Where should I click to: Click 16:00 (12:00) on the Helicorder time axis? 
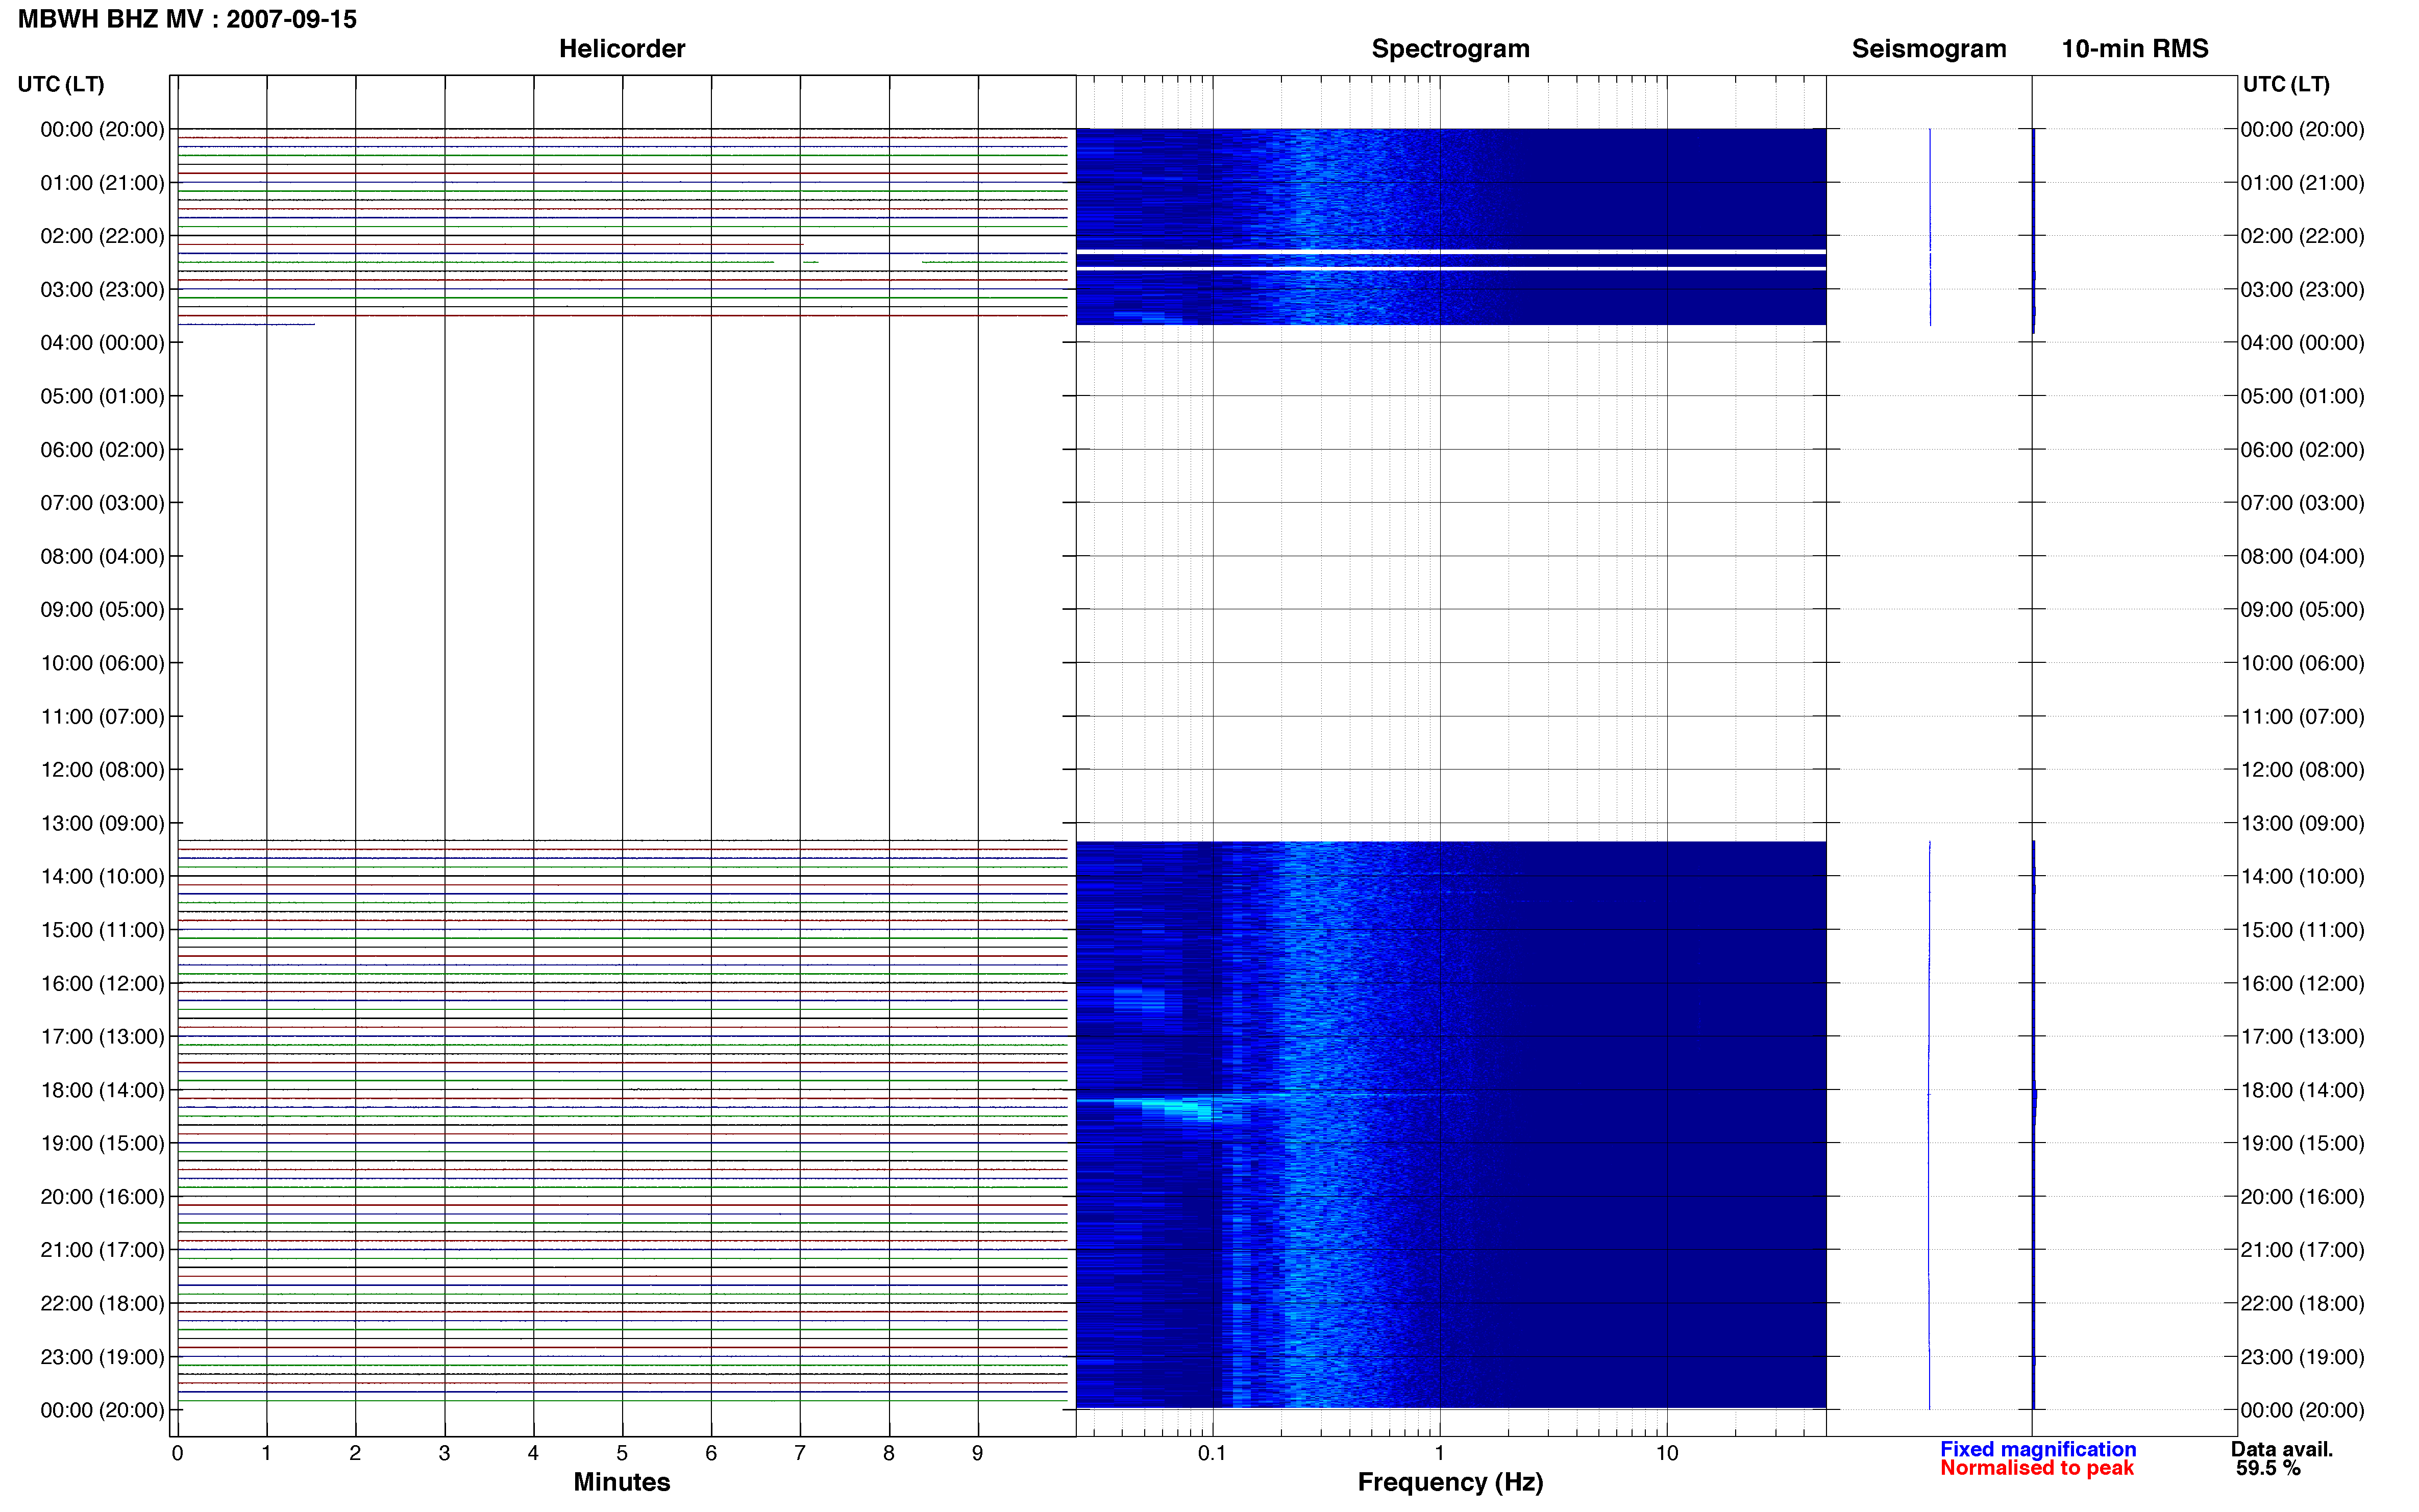(x=102, y=984)
